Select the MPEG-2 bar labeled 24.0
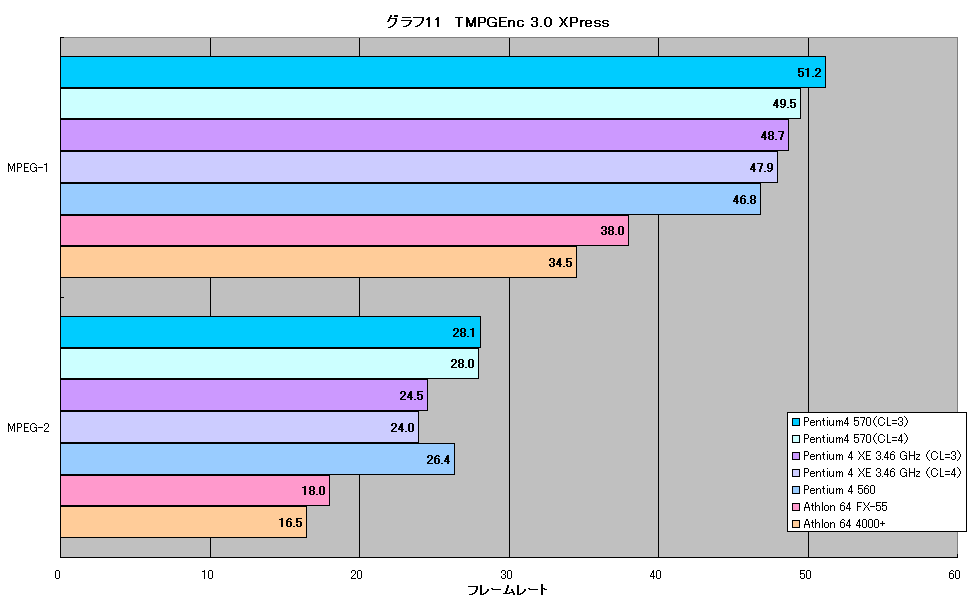 pyautogui.click(x=239, y=427)
